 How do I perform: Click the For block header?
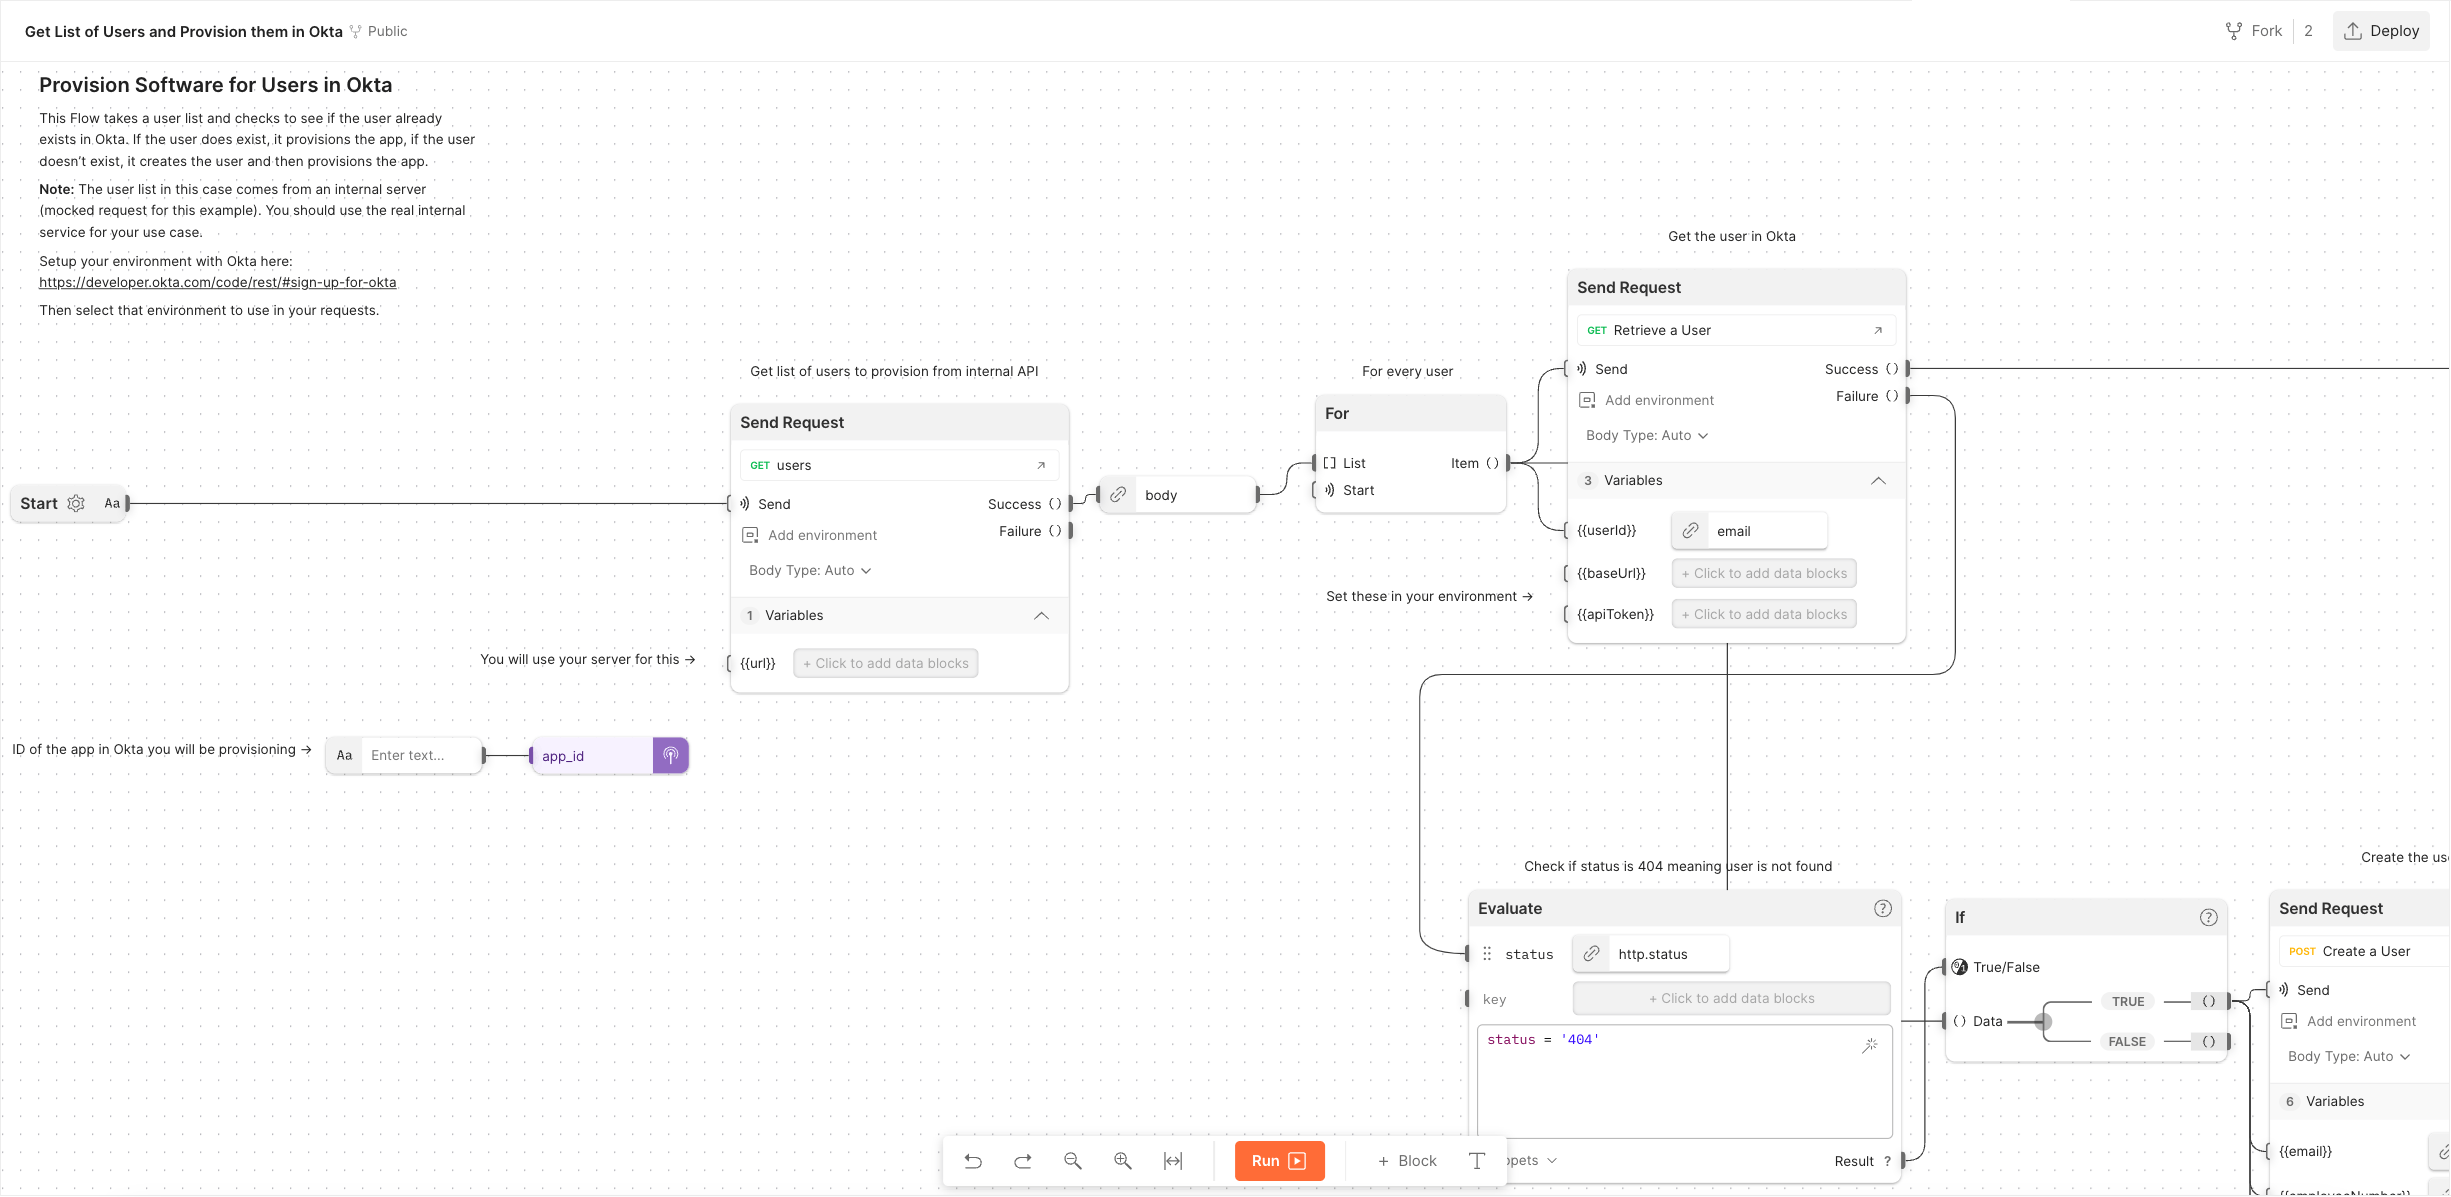pos(1411,414)
